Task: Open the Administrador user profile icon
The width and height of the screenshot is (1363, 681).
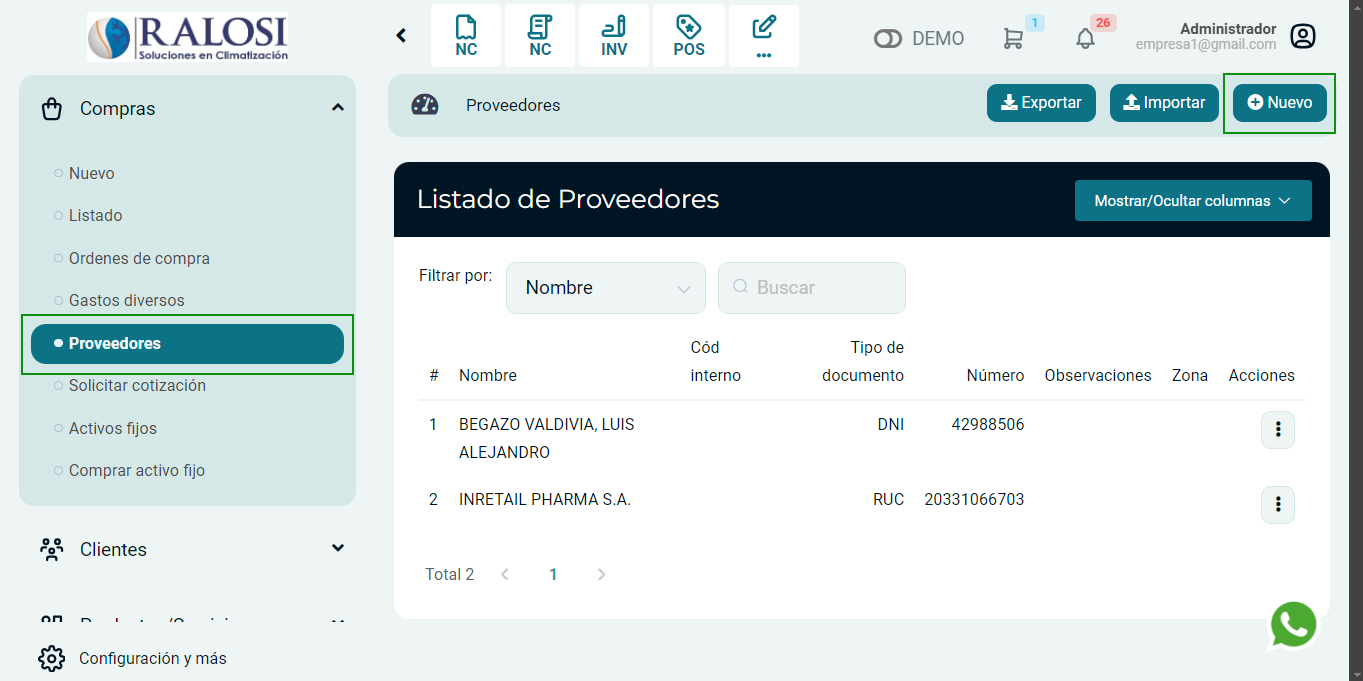Action: [1302, 37]
